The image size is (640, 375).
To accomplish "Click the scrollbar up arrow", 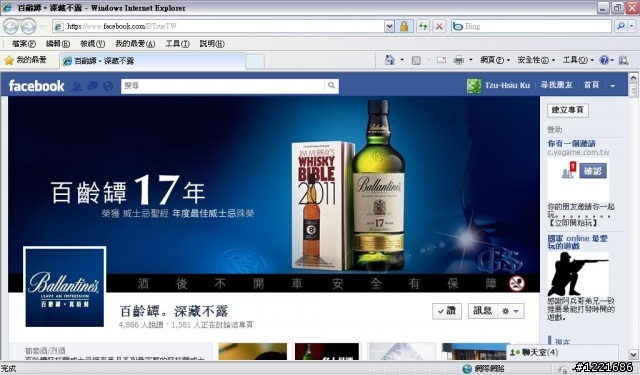I will point(633,78).
